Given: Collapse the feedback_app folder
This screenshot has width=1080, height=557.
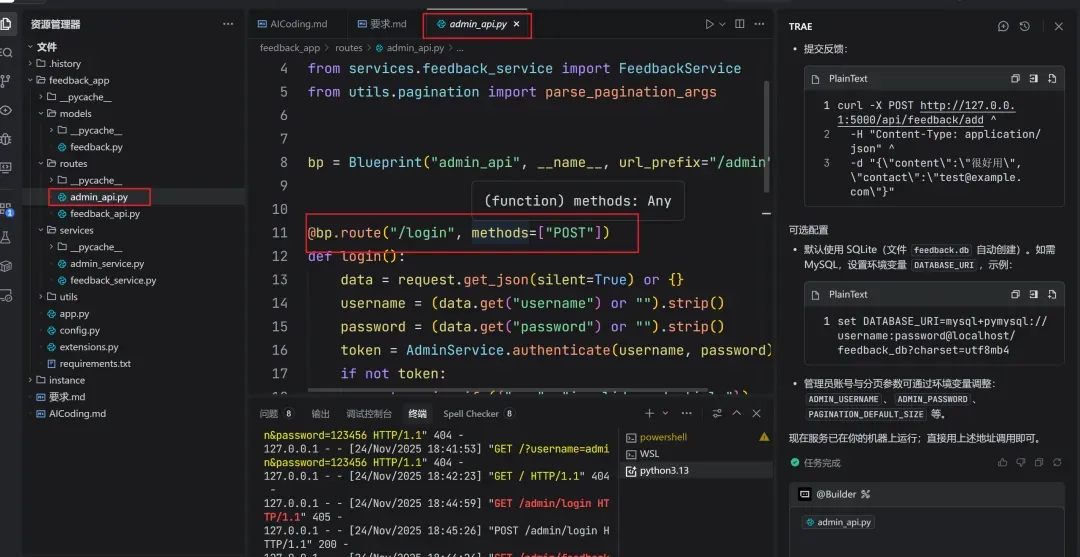Looking at the screenshot, I should pos(30,80).
